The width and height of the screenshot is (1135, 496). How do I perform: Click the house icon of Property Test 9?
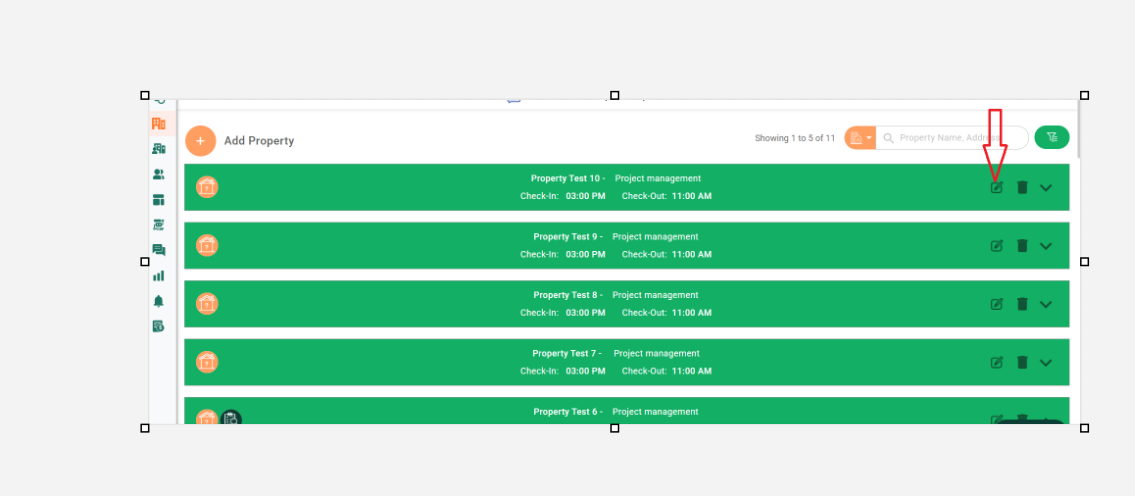[207, 245]
